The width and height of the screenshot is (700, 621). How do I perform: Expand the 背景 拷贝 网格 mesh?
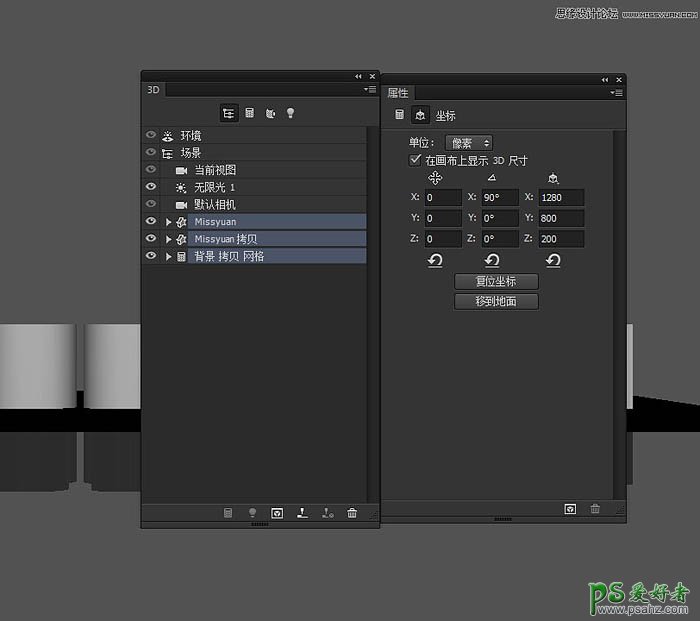point(168,257)
